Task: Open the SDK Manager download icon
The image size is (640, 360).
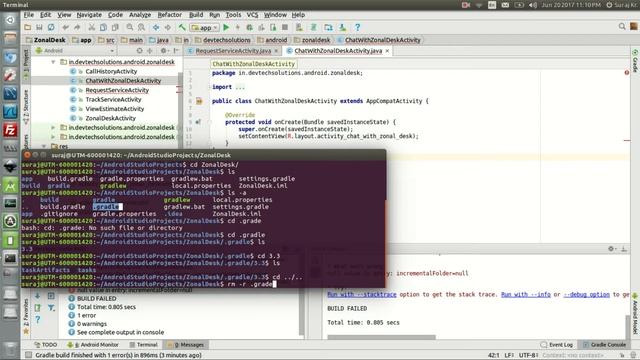Action: tap(343, 27)
